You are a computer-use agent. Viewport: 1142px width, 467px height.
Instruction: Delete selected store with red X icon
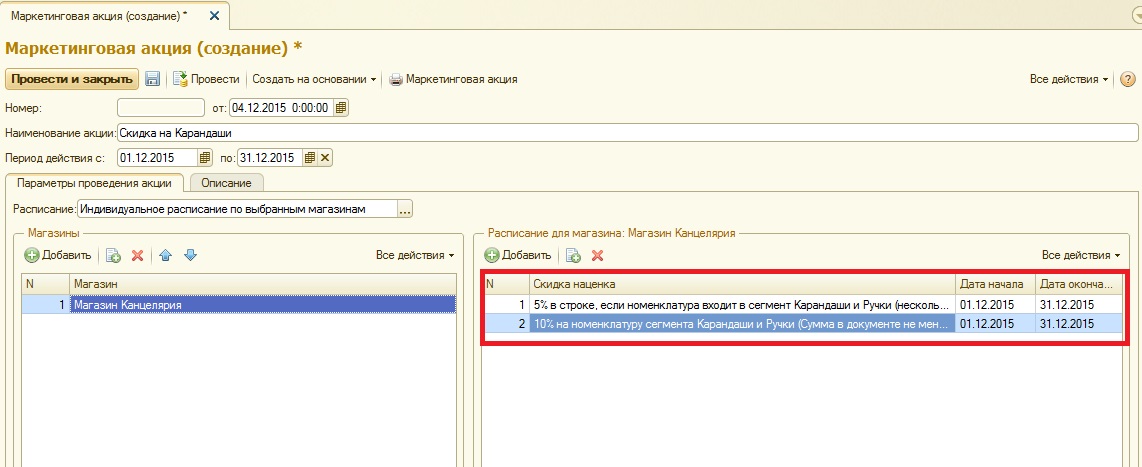click(x=138, y=255)
